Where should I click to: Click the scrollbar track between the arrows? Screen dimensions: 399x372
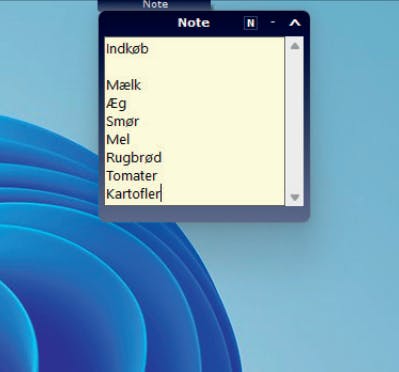[295, 122]
